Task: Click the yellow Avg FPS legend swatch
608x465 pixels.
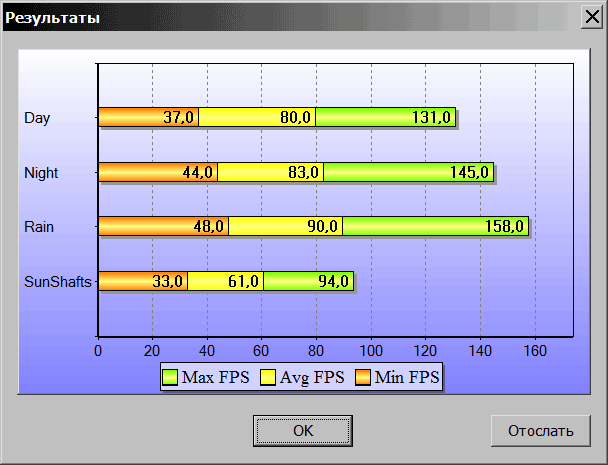Action: (268, 378)
